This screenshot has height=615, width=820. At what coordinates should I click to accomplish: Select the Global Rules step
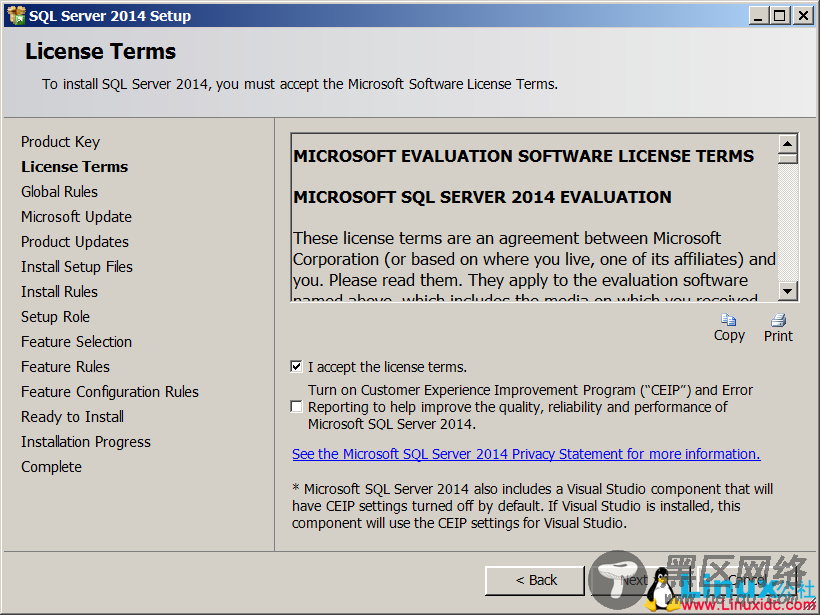[x=59, y=192]
